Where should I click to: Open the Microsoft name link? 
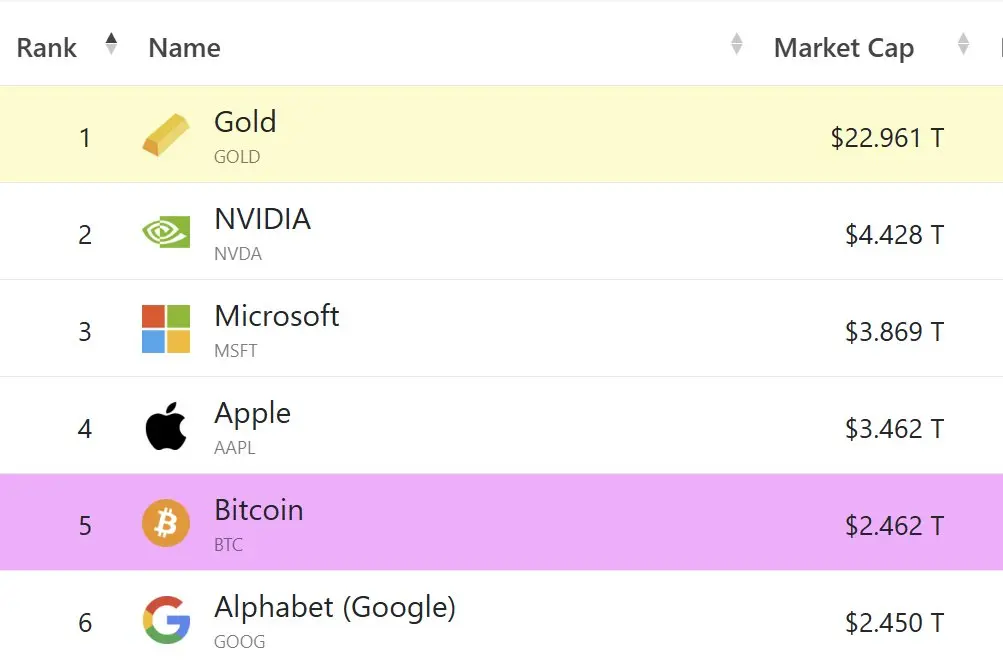coord(276,316)
